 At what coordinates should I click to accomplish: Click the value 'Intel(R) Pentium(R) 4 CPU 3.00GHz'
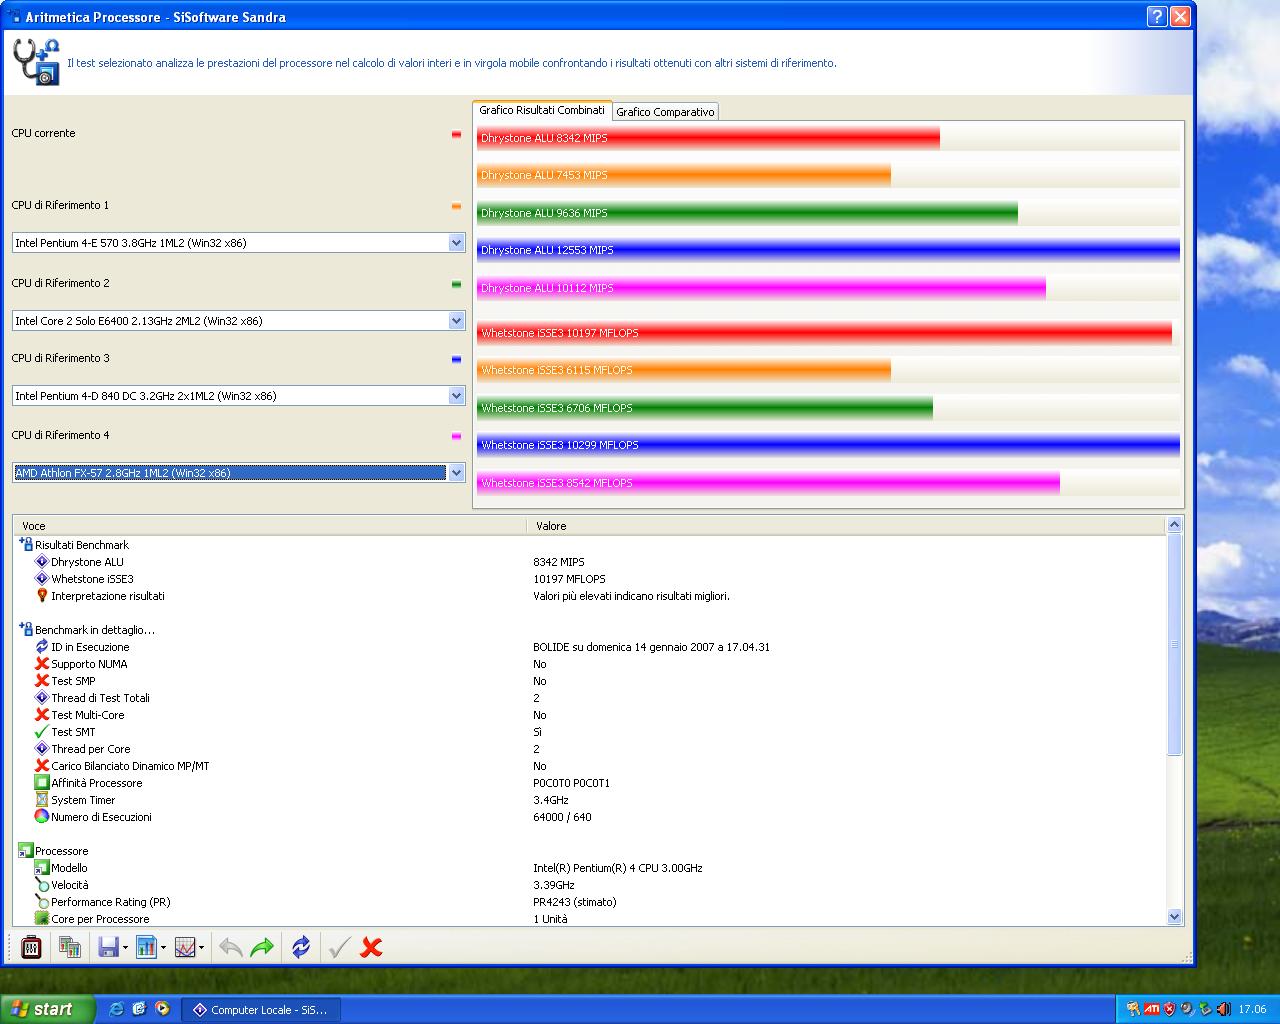point(618,868)
